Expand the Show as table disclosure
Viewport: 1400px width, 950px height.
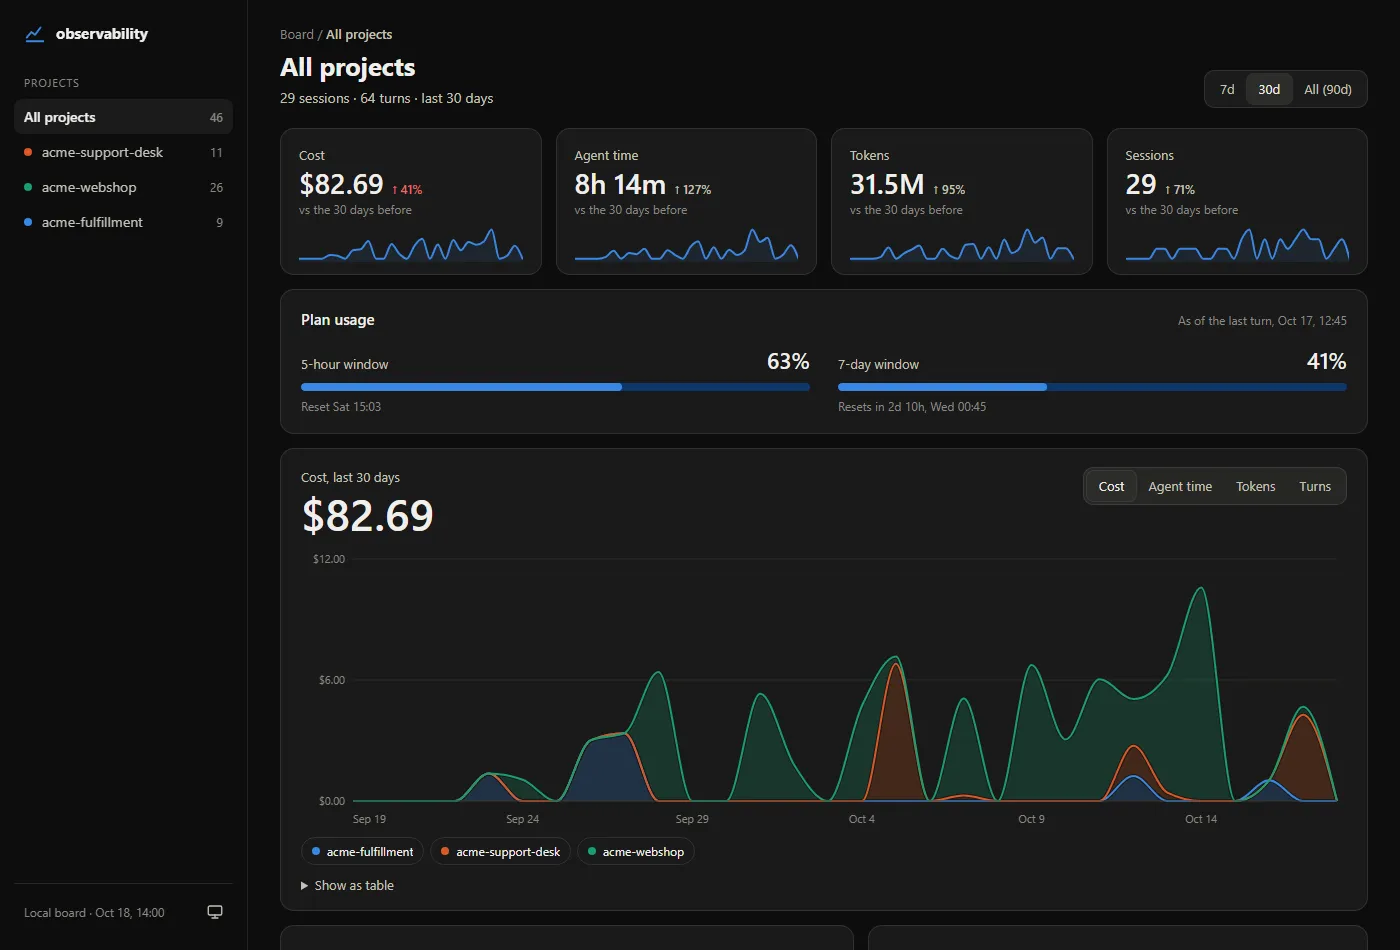click(x=347, y=885)
